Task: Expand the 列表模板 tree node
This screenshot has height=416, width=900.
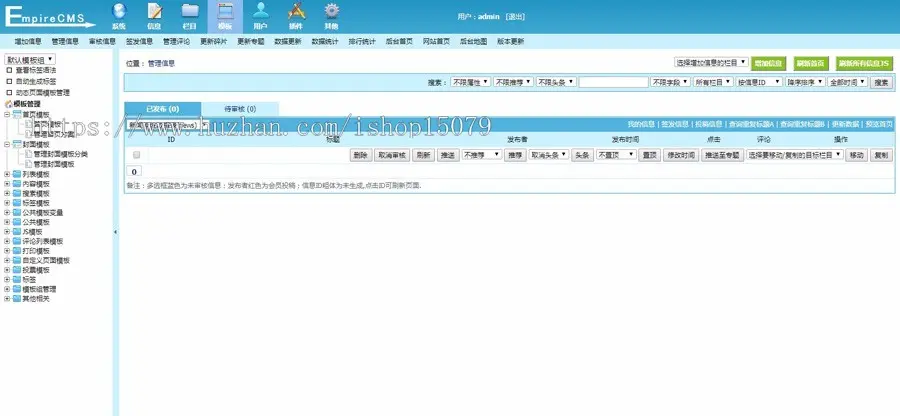Action: (8, 173)
